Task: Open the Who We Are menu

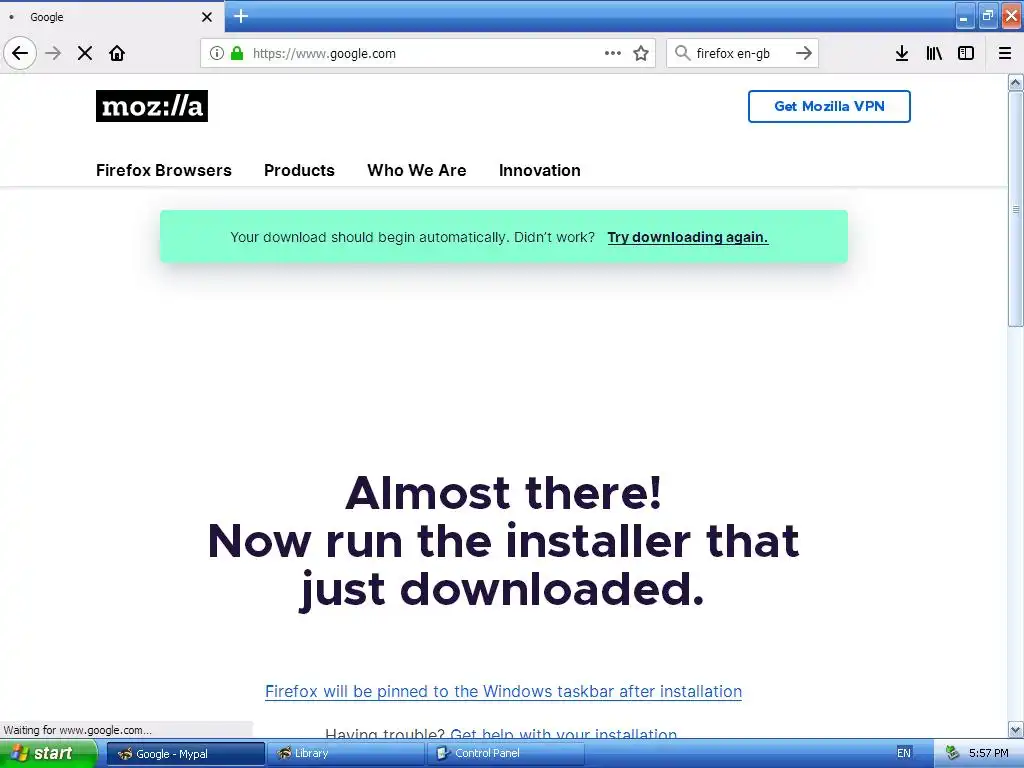Action: (x=417, y=170)
